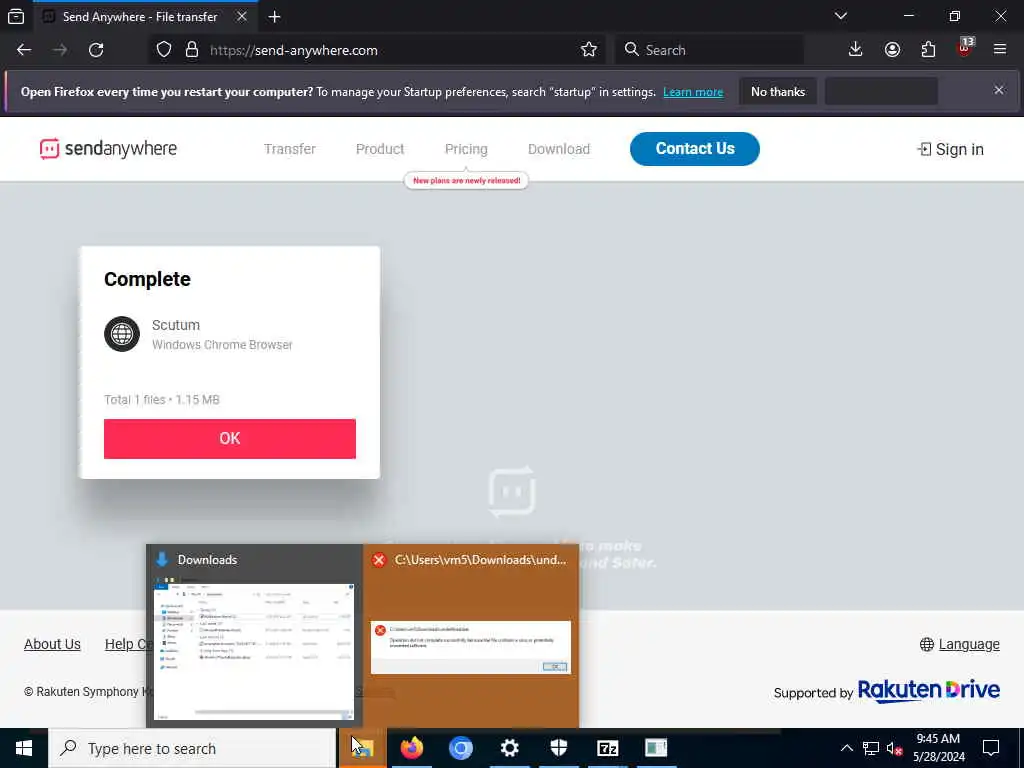Image resolution: width=1024 pixels, height=768 pixels.
Task: Click the network tray icon
Action: tap(871, 748)
